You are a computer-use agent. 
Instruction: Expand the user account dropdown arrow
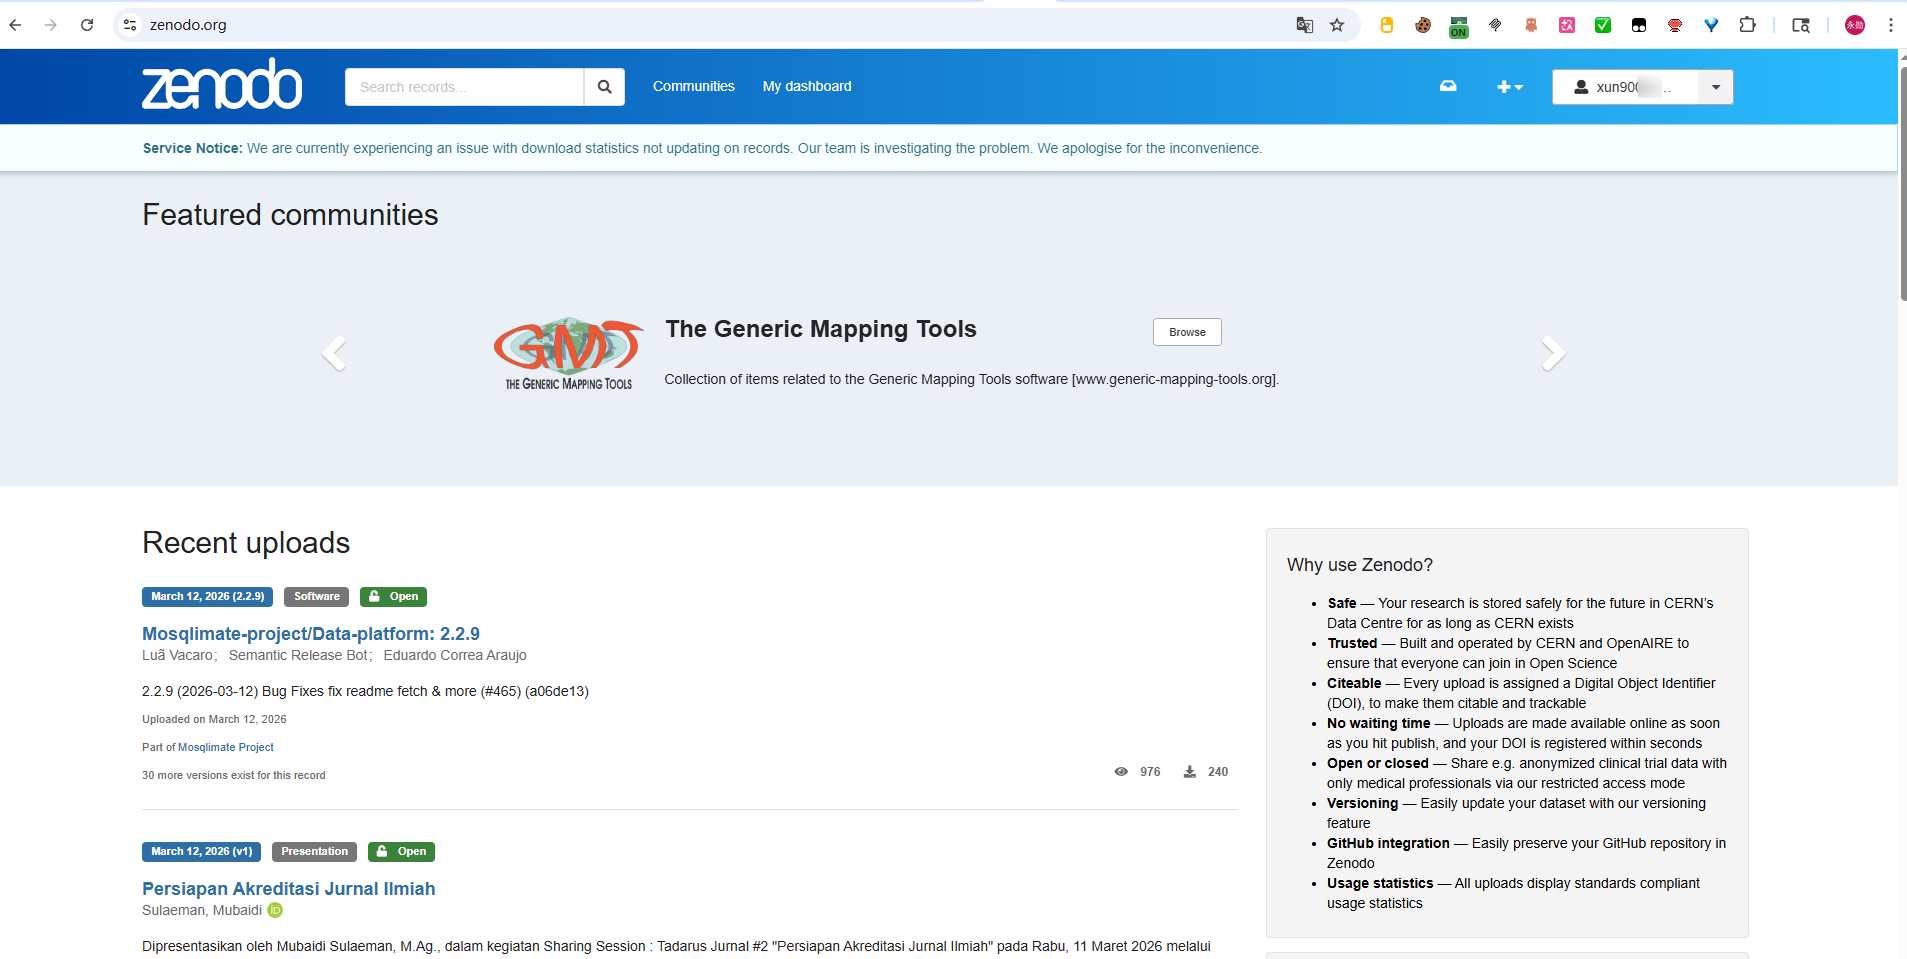tap(1715, 87)
